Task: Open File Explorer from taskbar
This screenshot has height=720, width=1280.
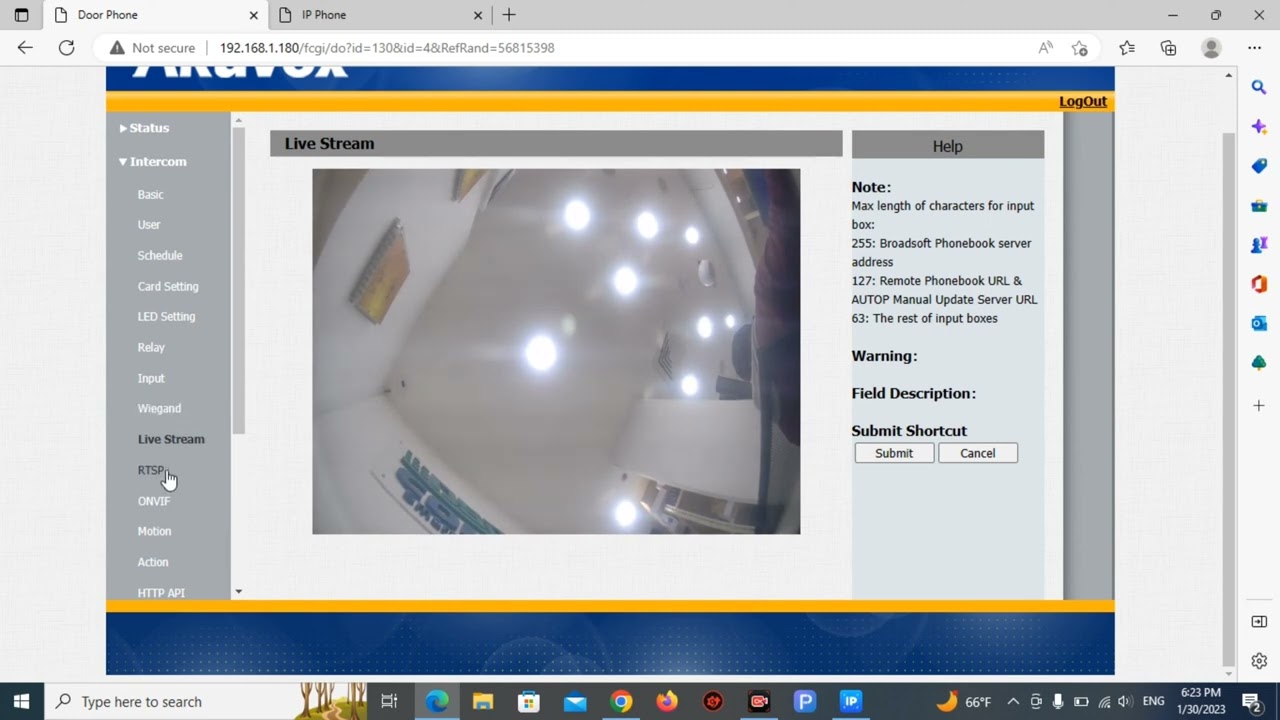Action: pos(483,701)
